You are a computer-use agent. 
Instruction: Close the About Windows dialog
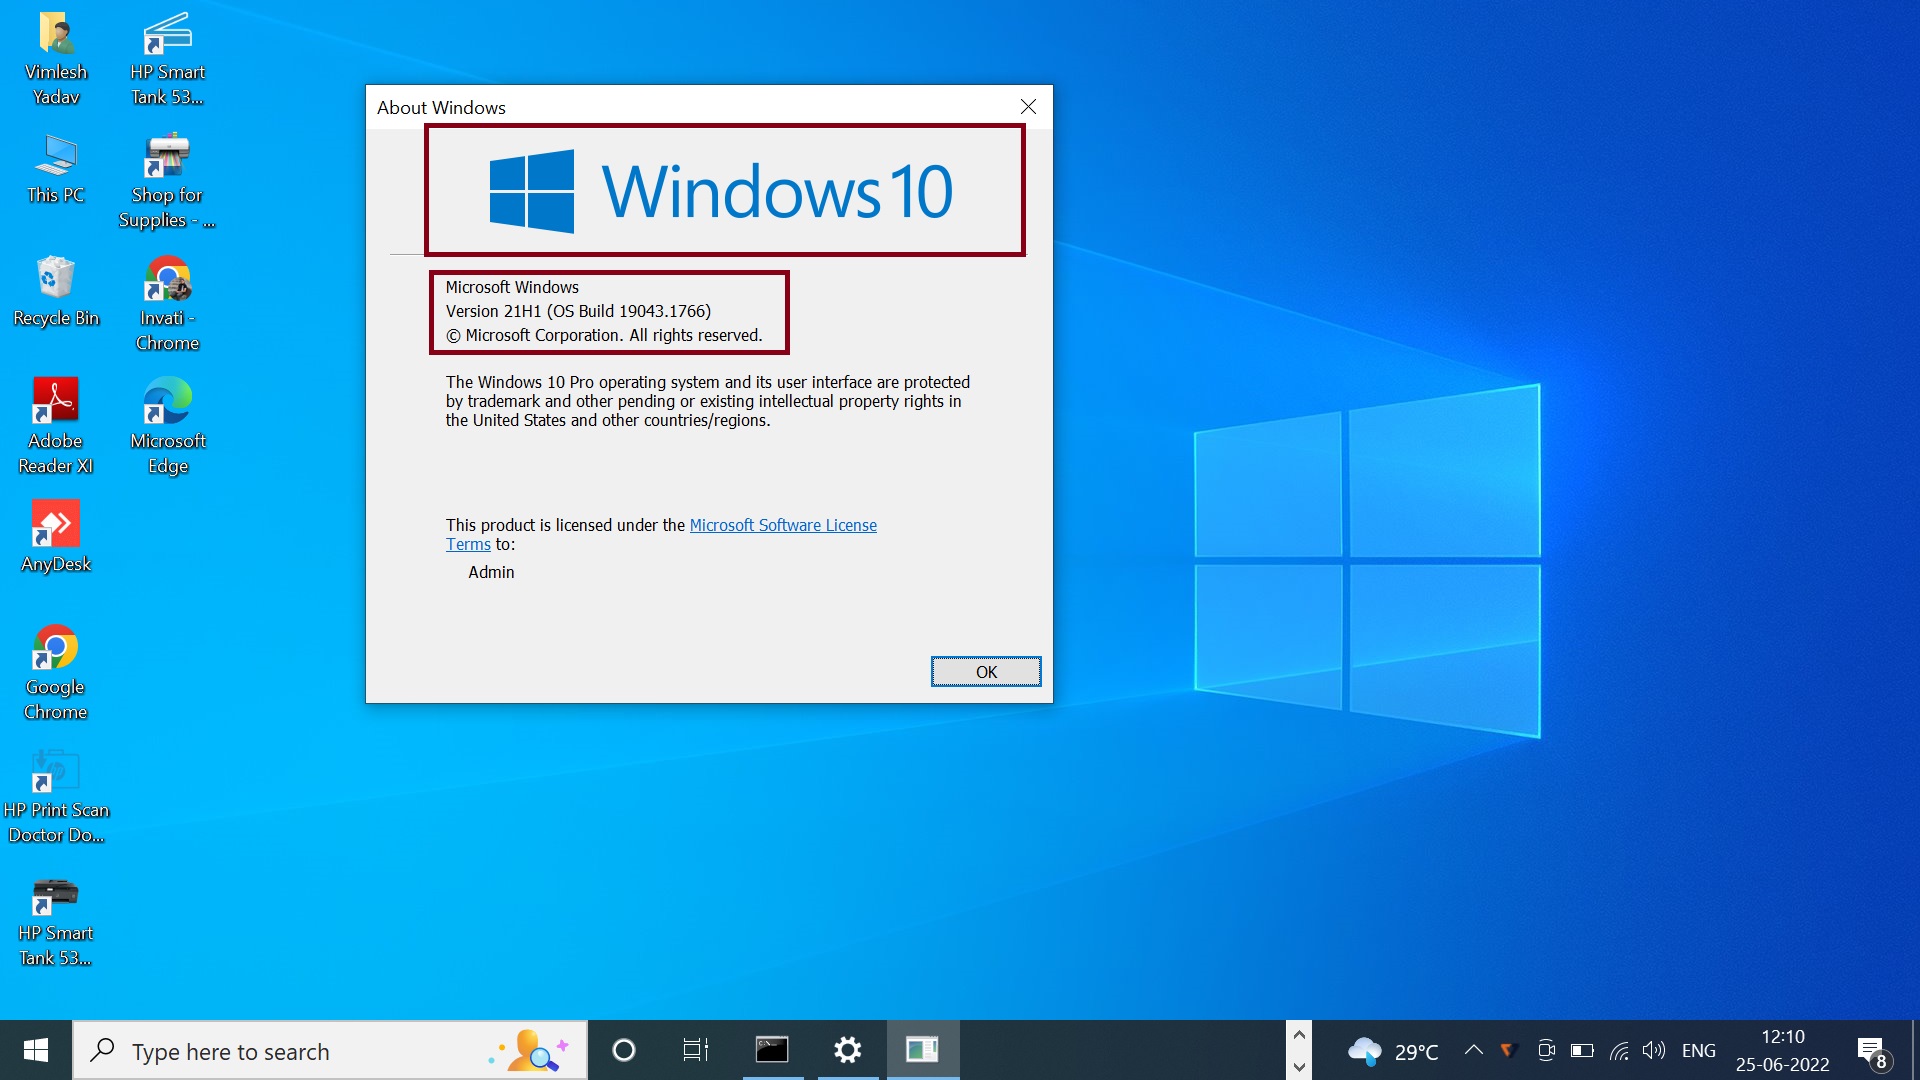click(x=1028, y=107)
